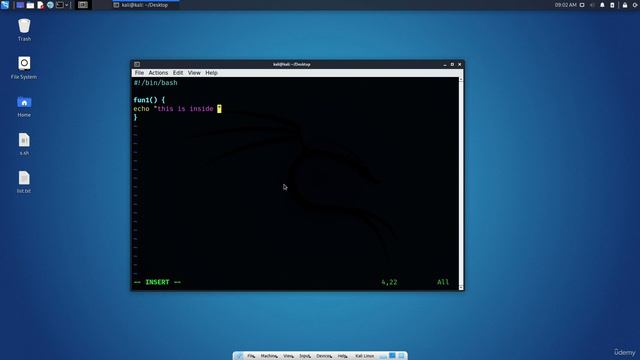This screenshot has width=640, height=360.
Task: Open the VirtualBox Devices menu
Action: point(324,356)
